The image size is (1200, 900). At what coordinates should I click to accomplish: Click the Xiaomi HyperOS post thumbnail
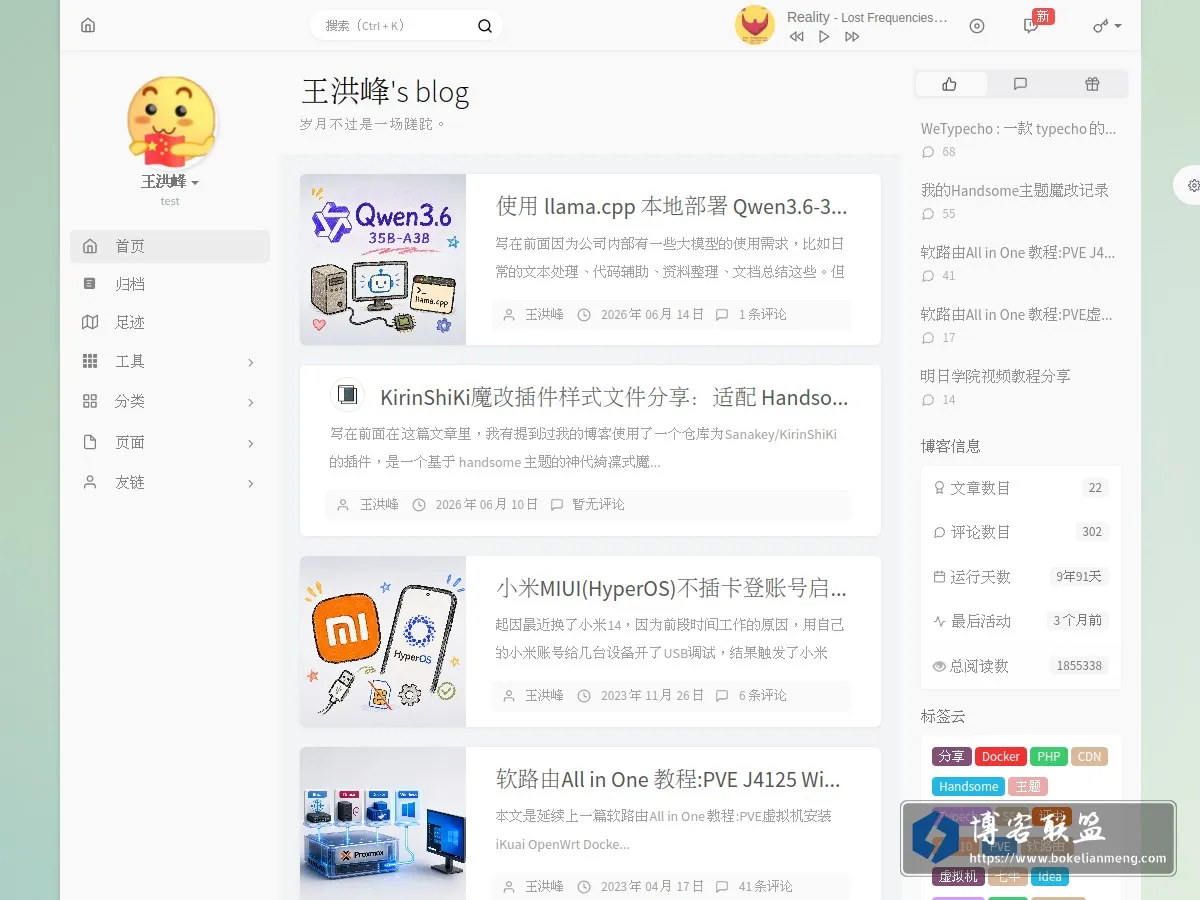[383, 641]
